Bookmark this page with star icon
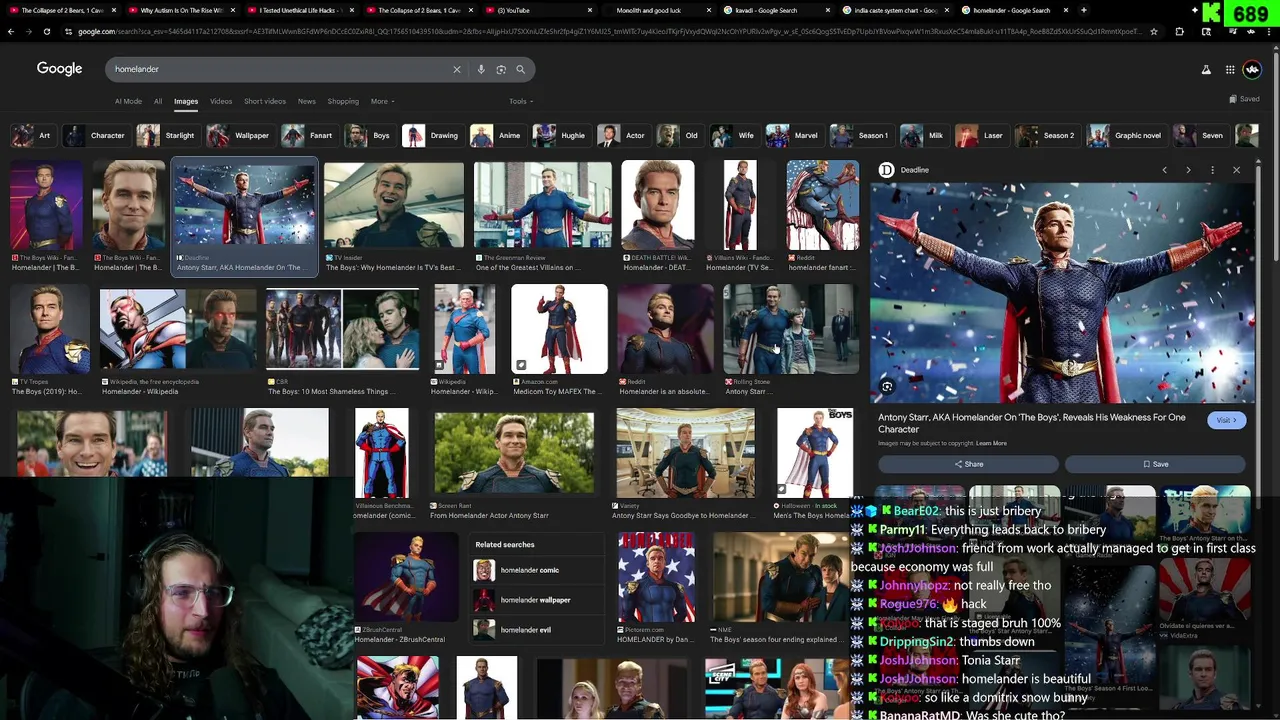 click(1154, 31)
